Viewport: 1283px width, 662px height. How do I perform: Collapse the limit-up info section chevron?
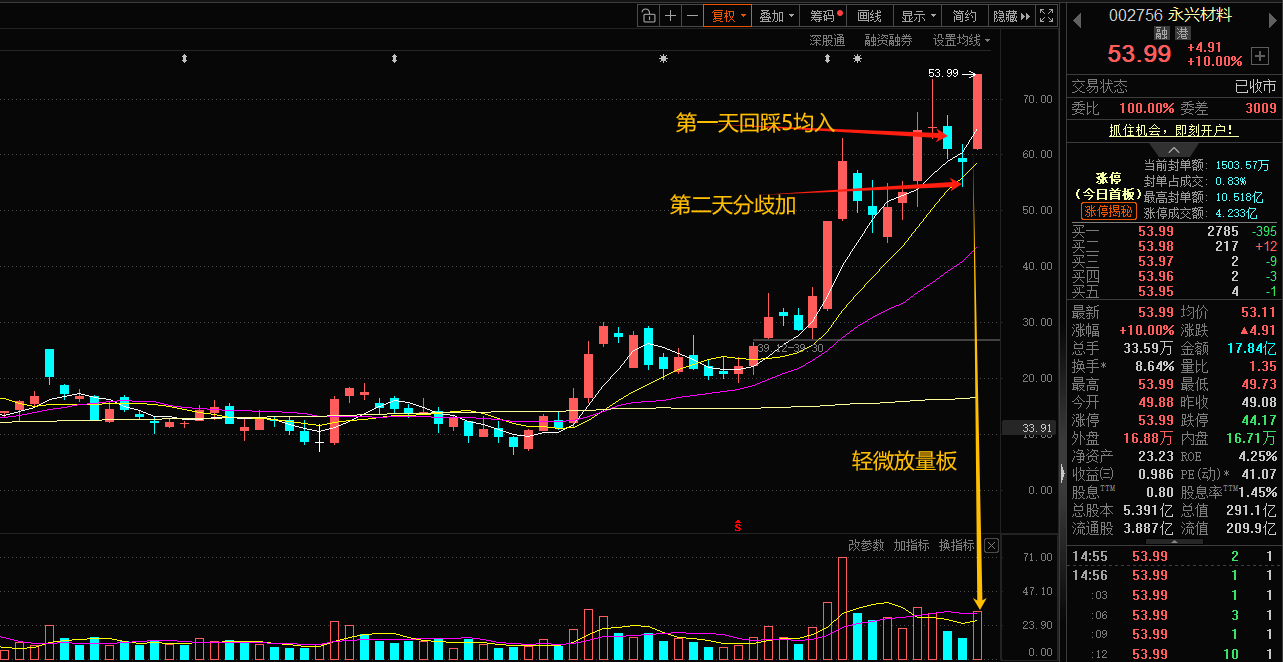click(x=1173, y=149)
